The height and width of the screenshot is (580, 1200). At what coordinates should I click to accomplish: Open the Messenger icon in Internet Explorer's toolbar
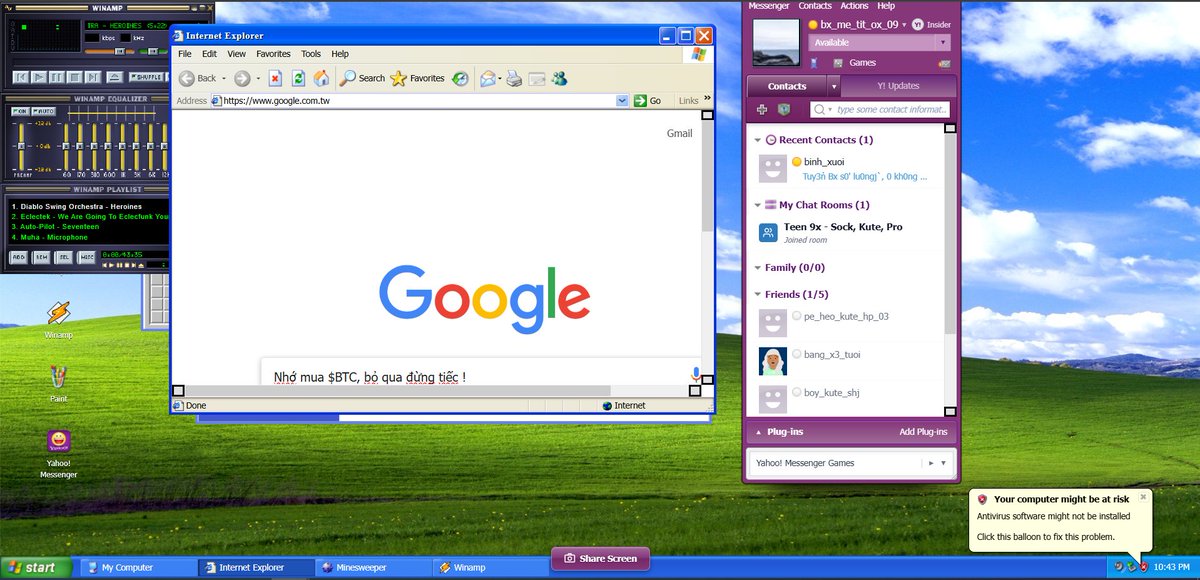point(559,78)
